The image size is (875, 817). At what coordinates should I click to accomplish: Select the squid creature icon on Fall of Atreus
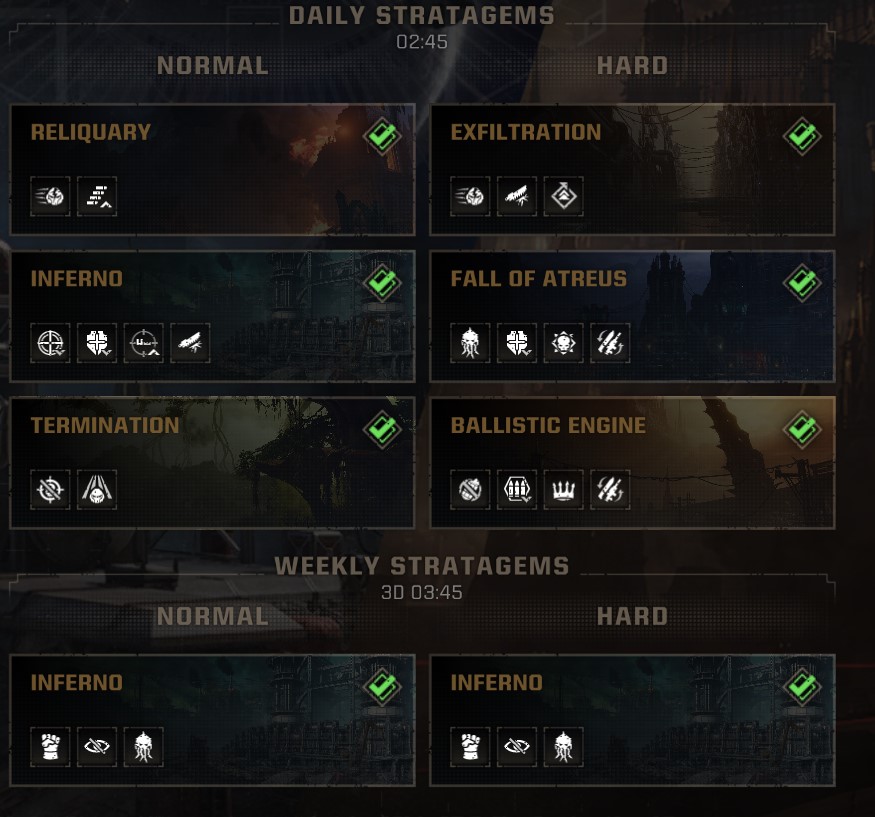pos(470,343)
